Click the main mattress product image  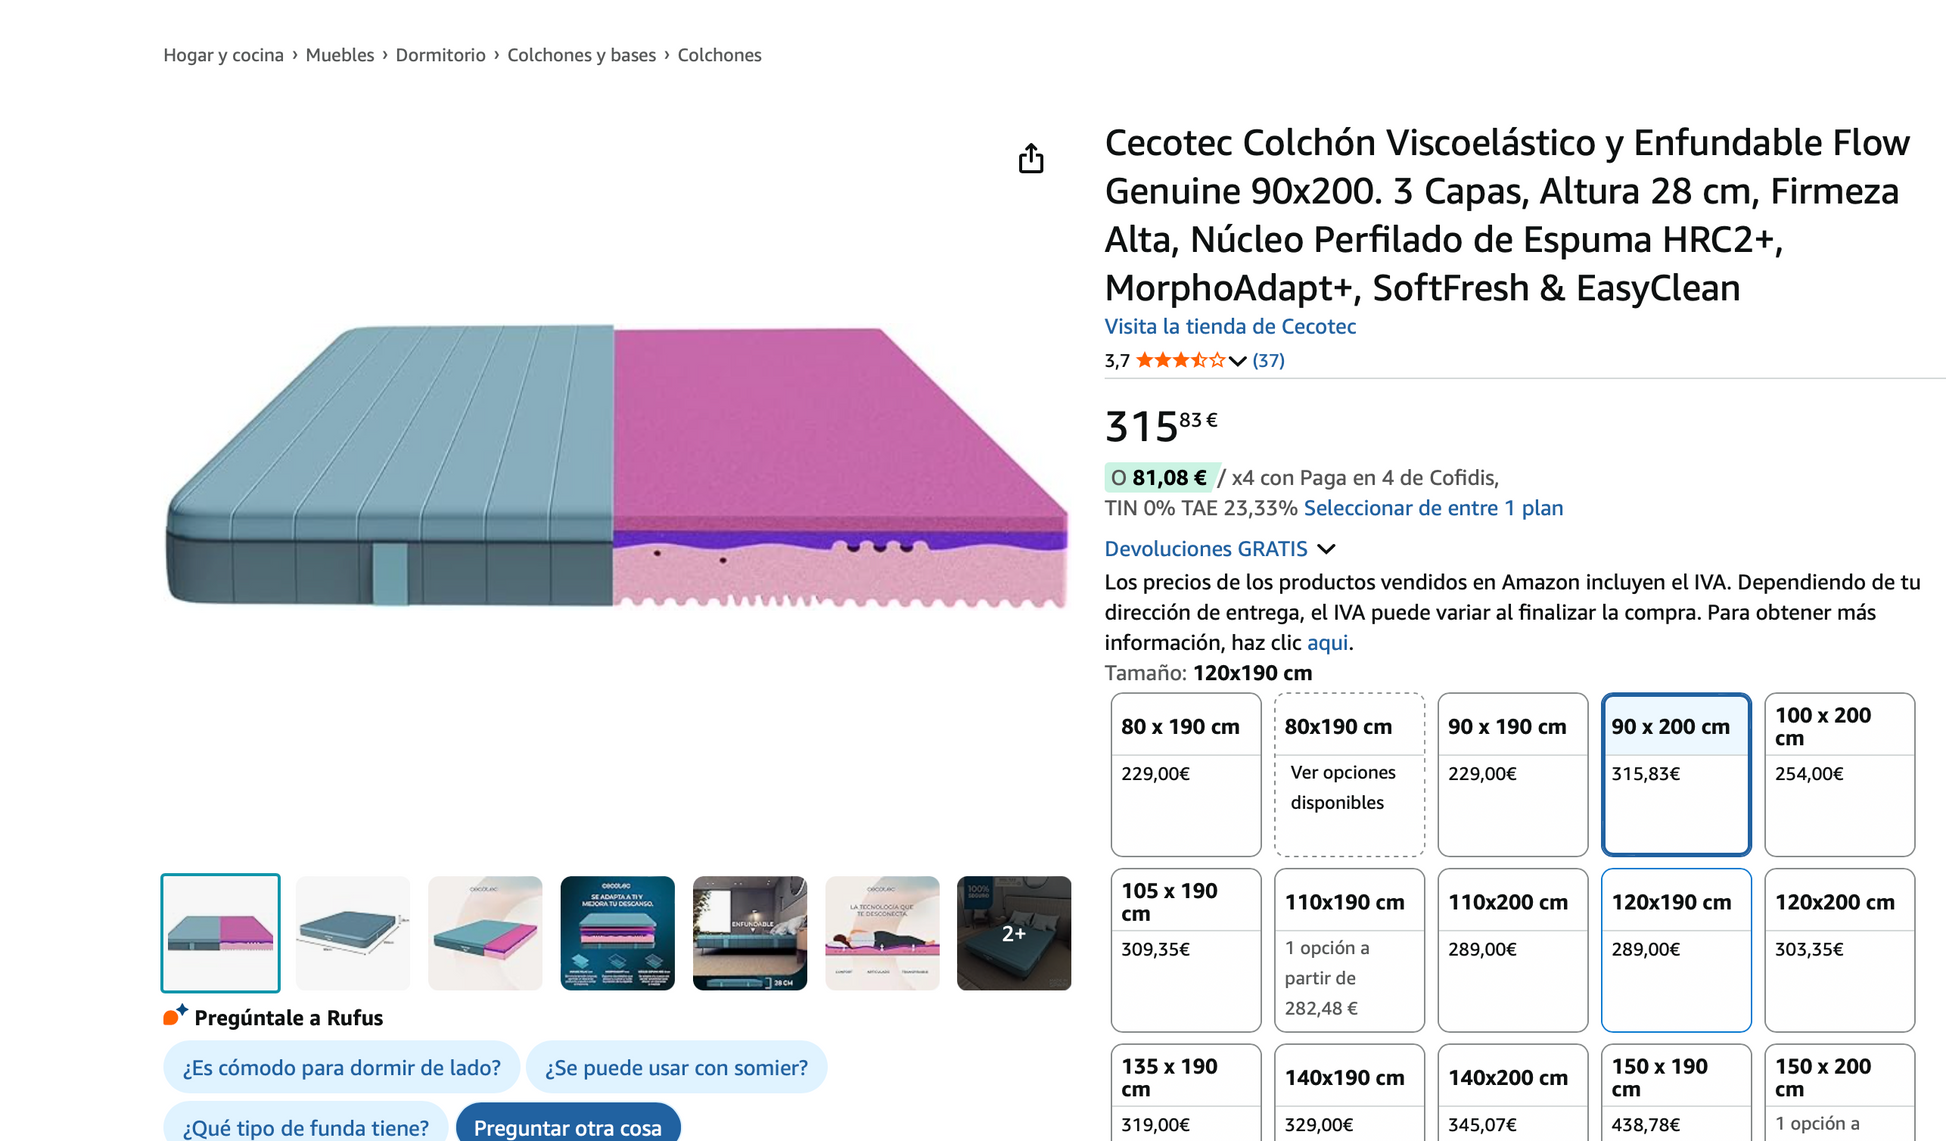[616, 467]
